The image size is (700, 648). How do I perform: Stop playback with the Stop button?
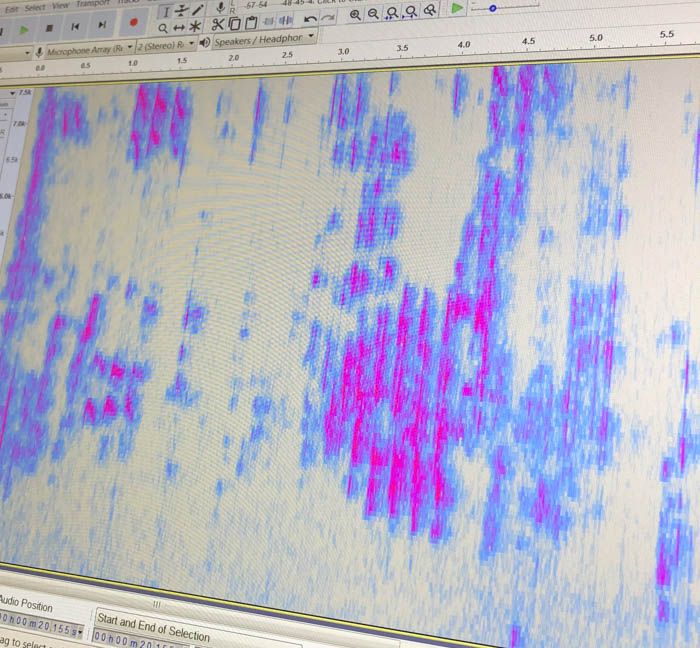(49, 28)
